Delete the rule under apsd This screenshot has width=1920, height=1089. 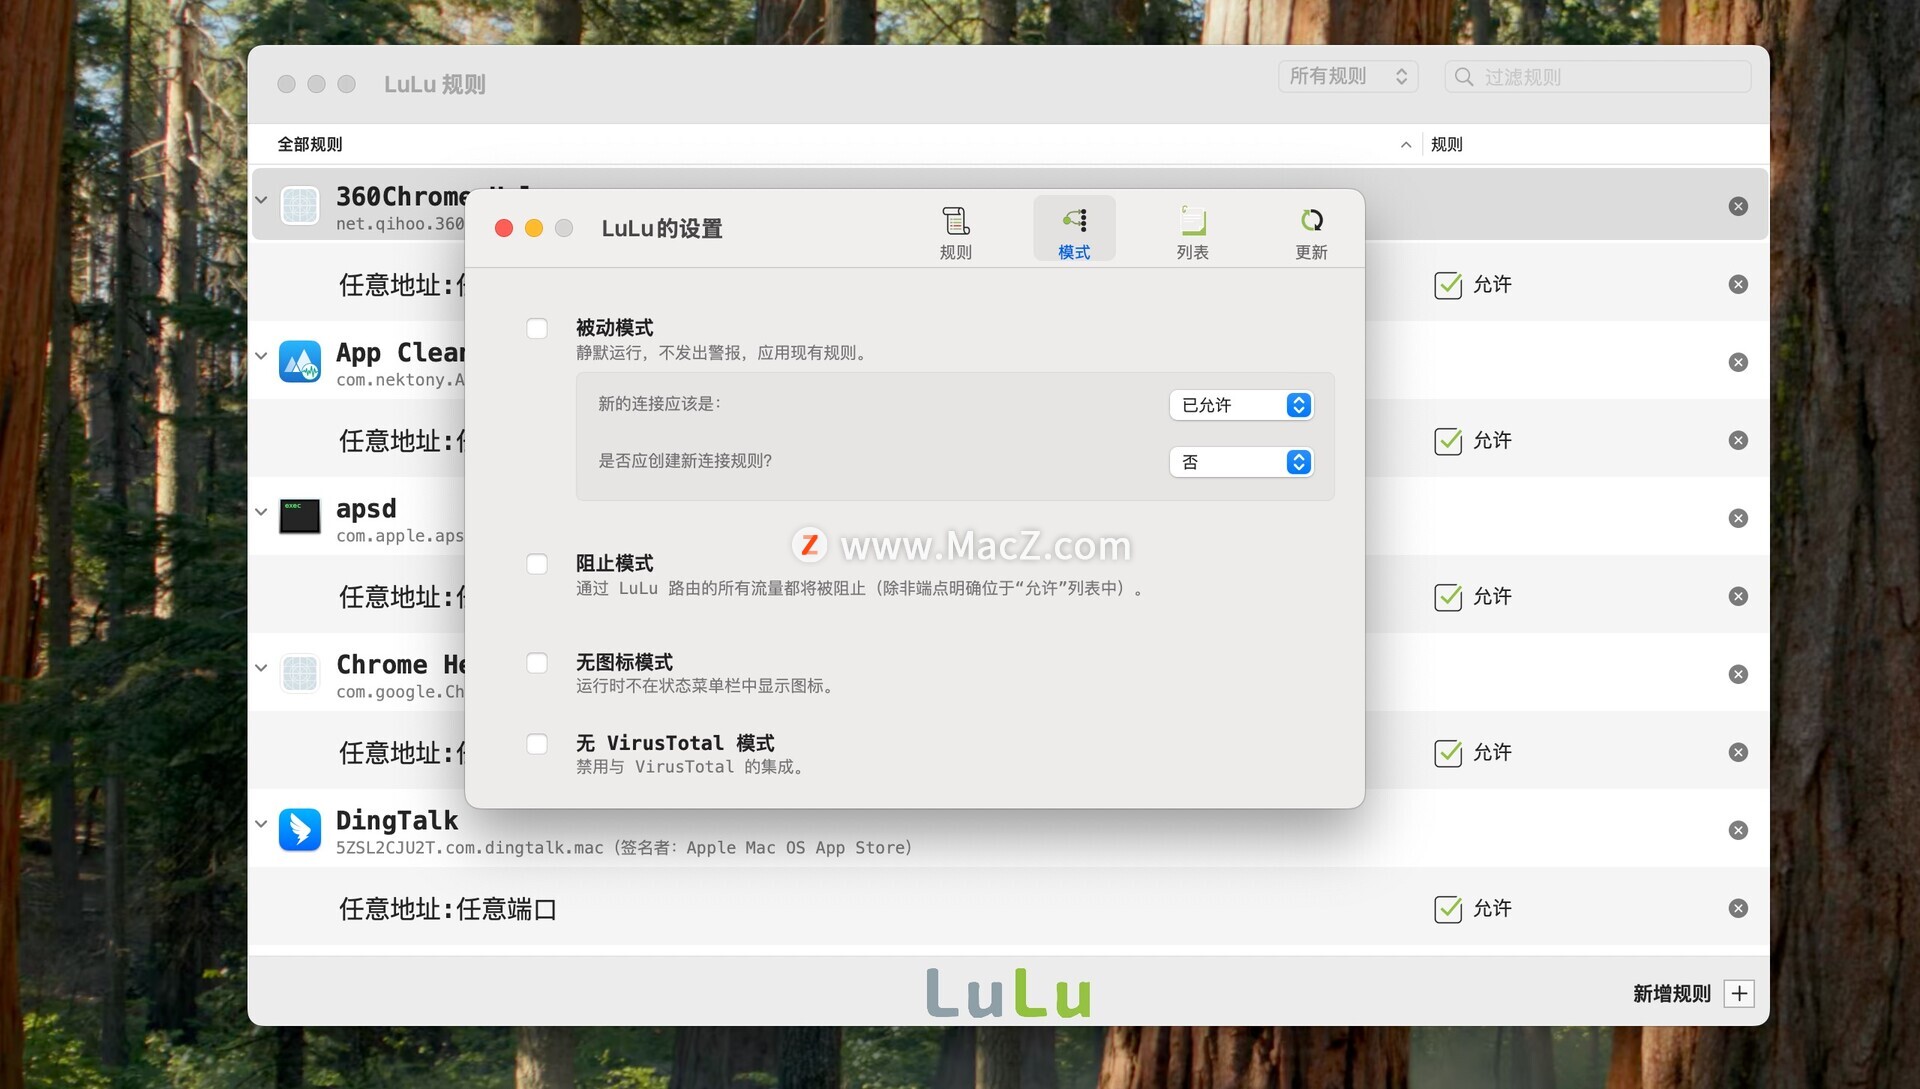pos(1738,596)
